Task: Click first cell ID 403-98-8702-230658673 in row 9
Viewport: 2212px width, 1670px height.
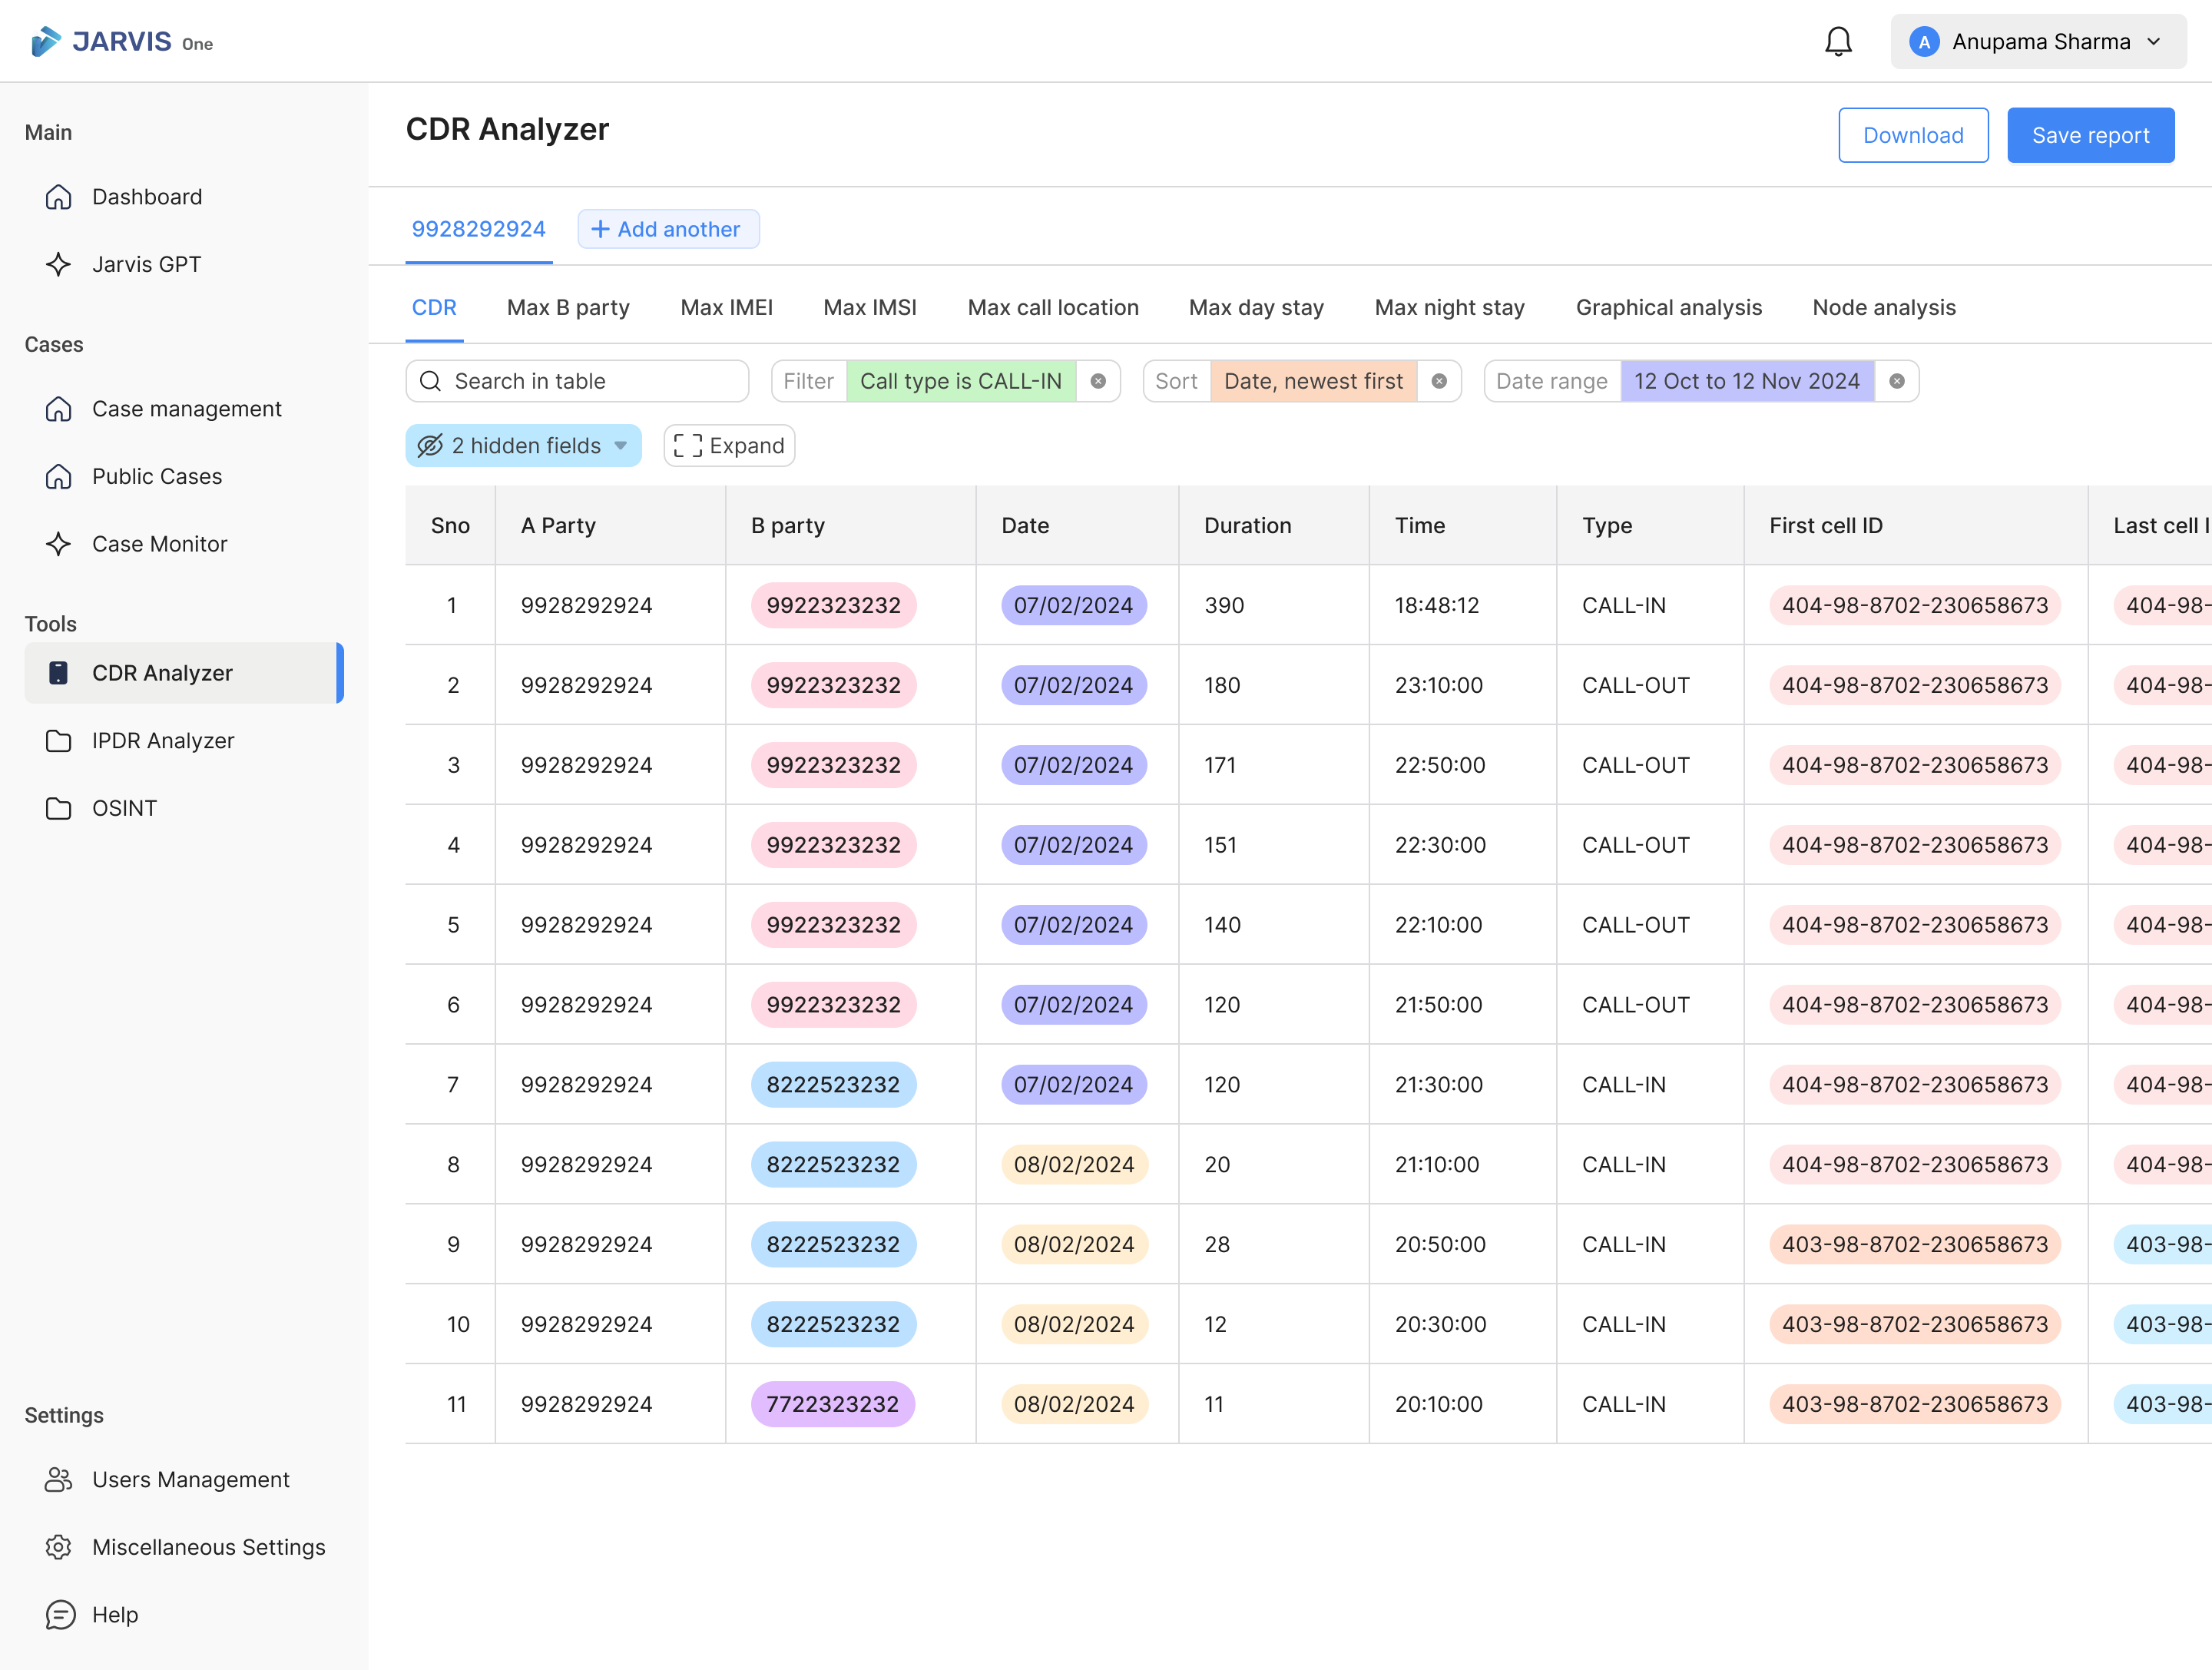Action: pos(1914,1244)
